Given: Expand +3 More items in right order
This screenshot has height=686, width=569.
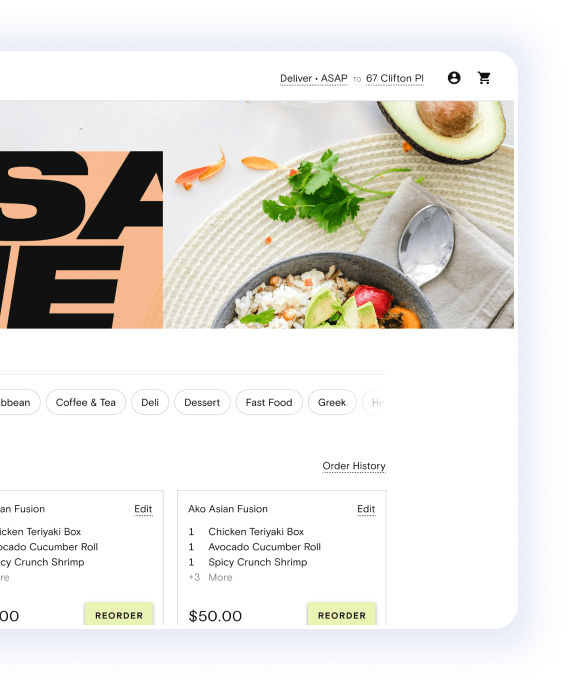Looking at the screenshot, I should click(x=210, y=577).
